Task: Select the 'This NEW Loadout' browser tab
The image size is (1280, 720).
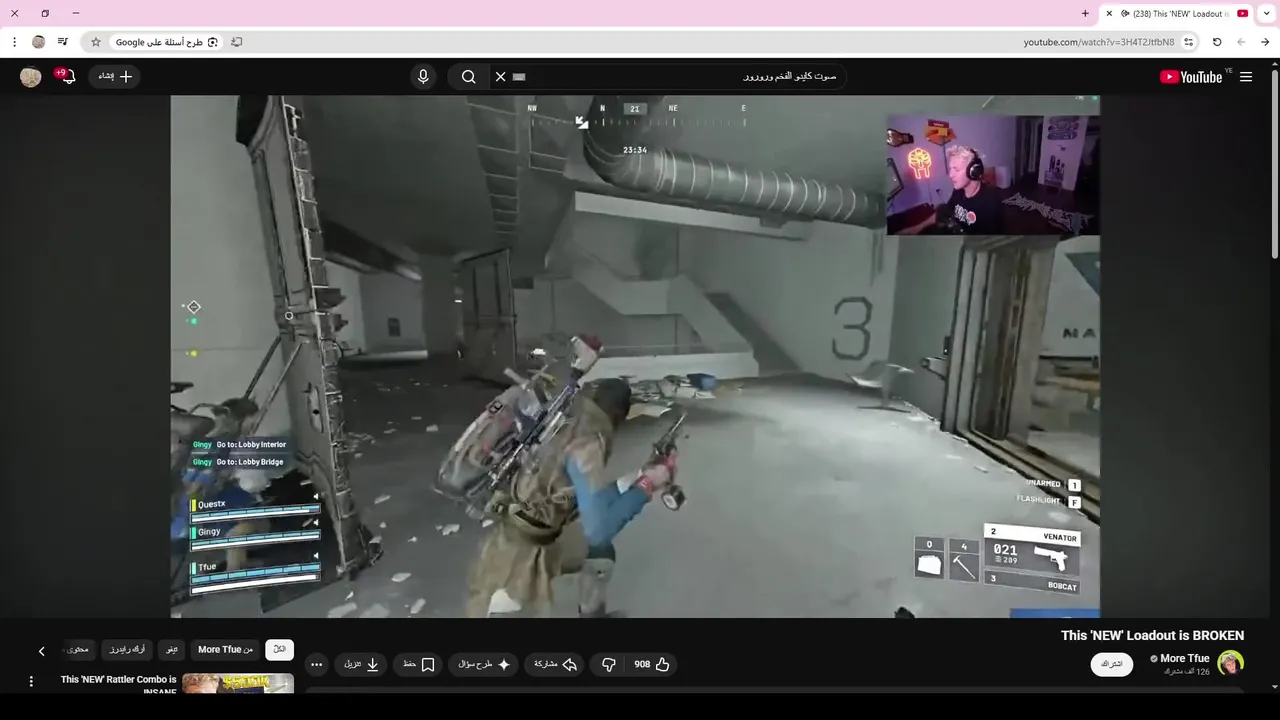Action: coord(1176,14)
